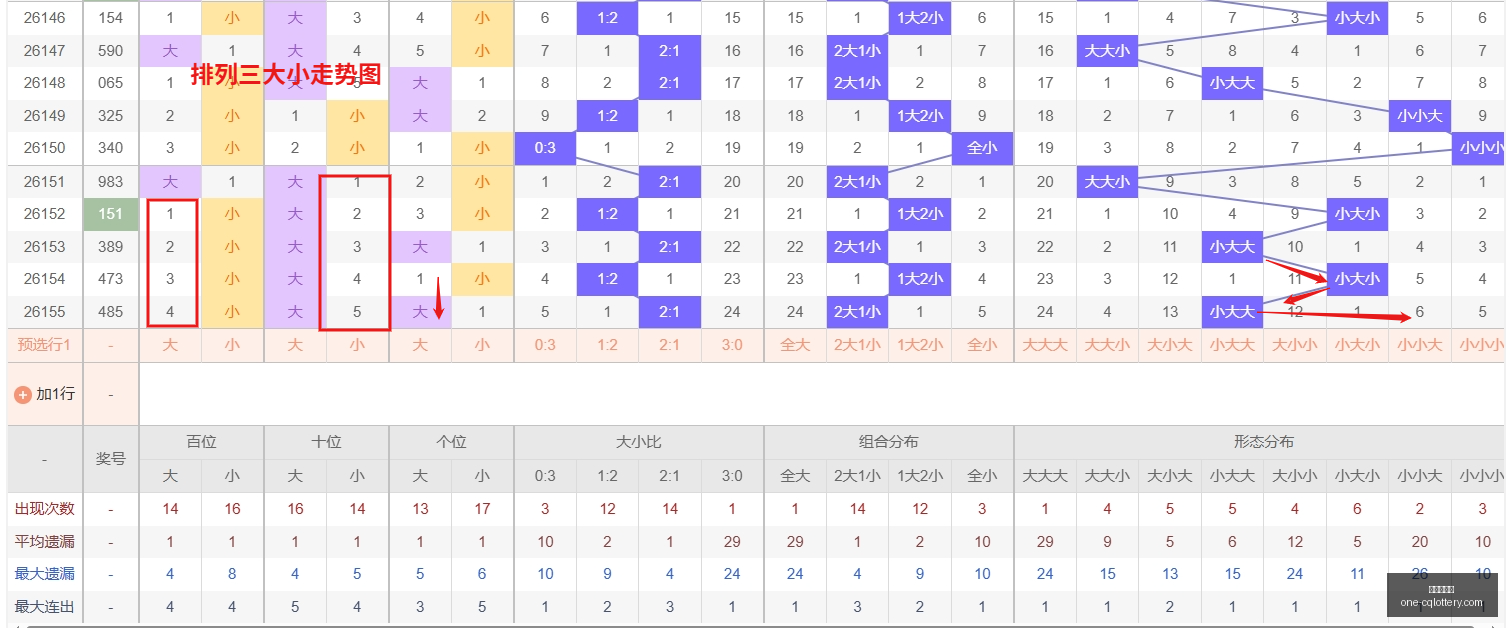Click the 0:3 highlighted cell in row 26150
This screenshot has width=1509, height=628.
[x=545, y=148]
